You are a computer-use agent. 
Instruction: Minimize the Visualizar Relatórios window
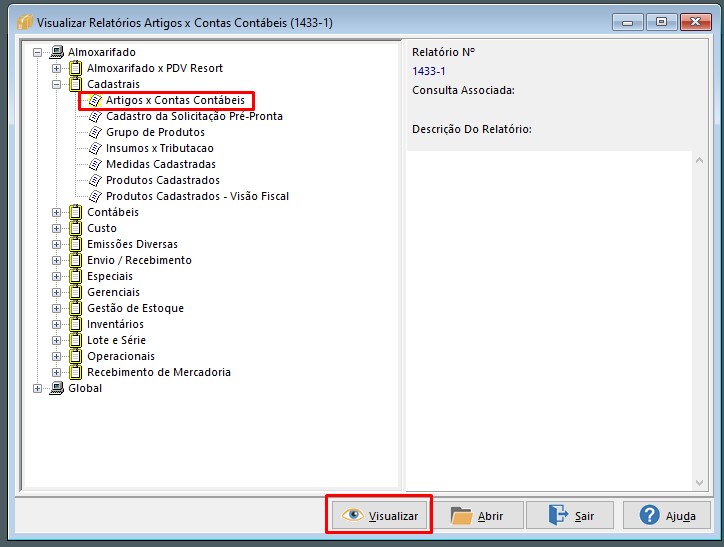pyautogui.click(x=627, y=22)
